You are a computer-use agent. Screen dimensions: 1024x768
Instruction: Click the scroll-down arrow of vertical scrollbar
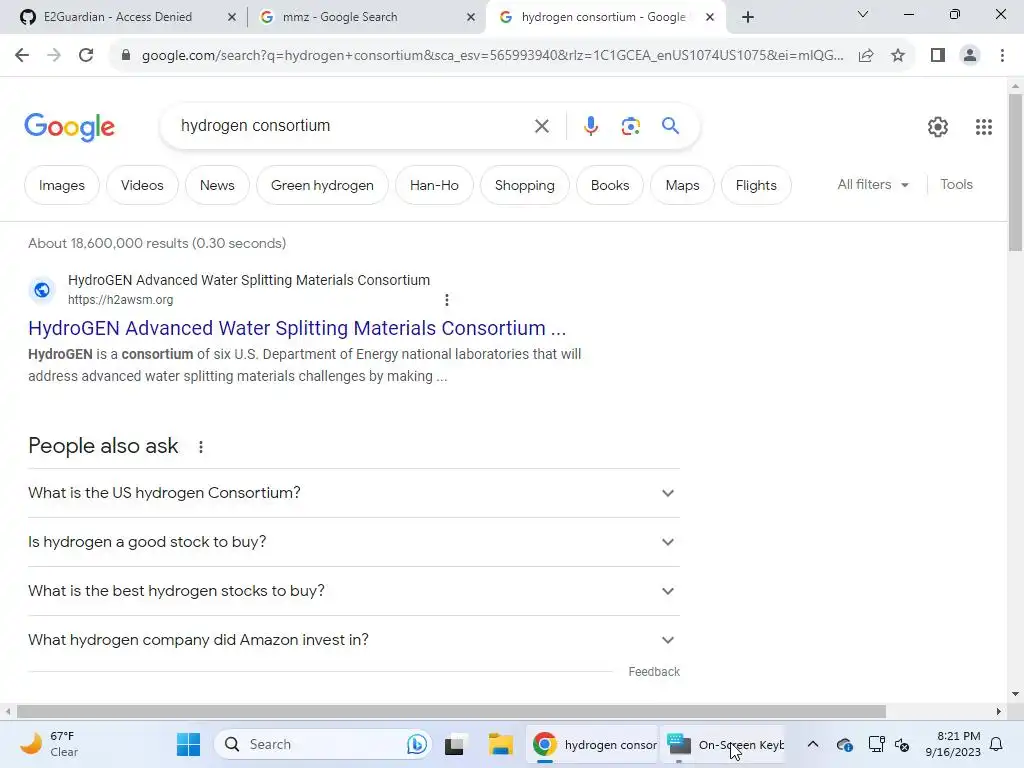coord(1015,694)
